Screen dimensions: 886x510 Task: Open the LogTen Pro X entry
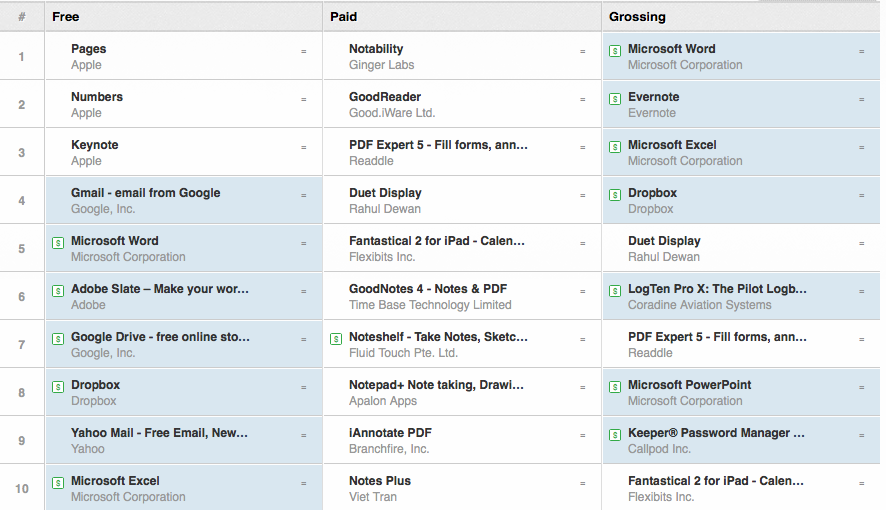click(x=718, y=289)
